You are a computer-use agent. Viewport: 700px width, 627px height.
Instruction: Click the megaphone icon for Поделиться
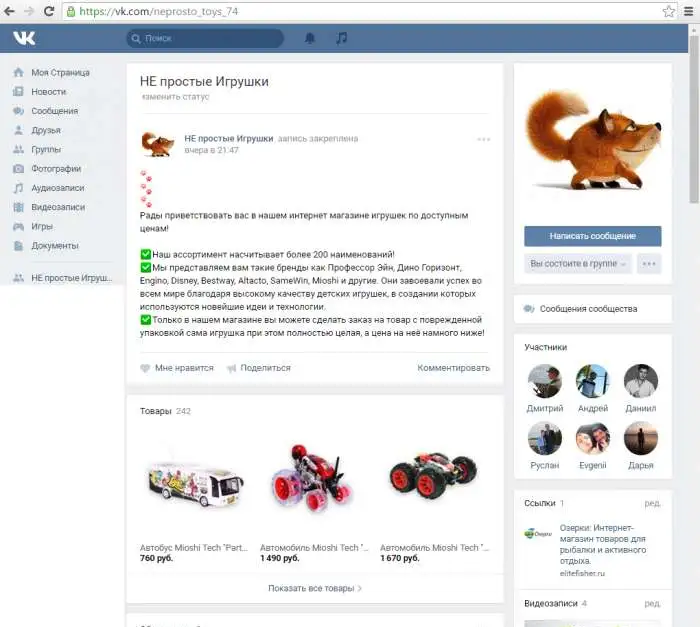[231, 368]
